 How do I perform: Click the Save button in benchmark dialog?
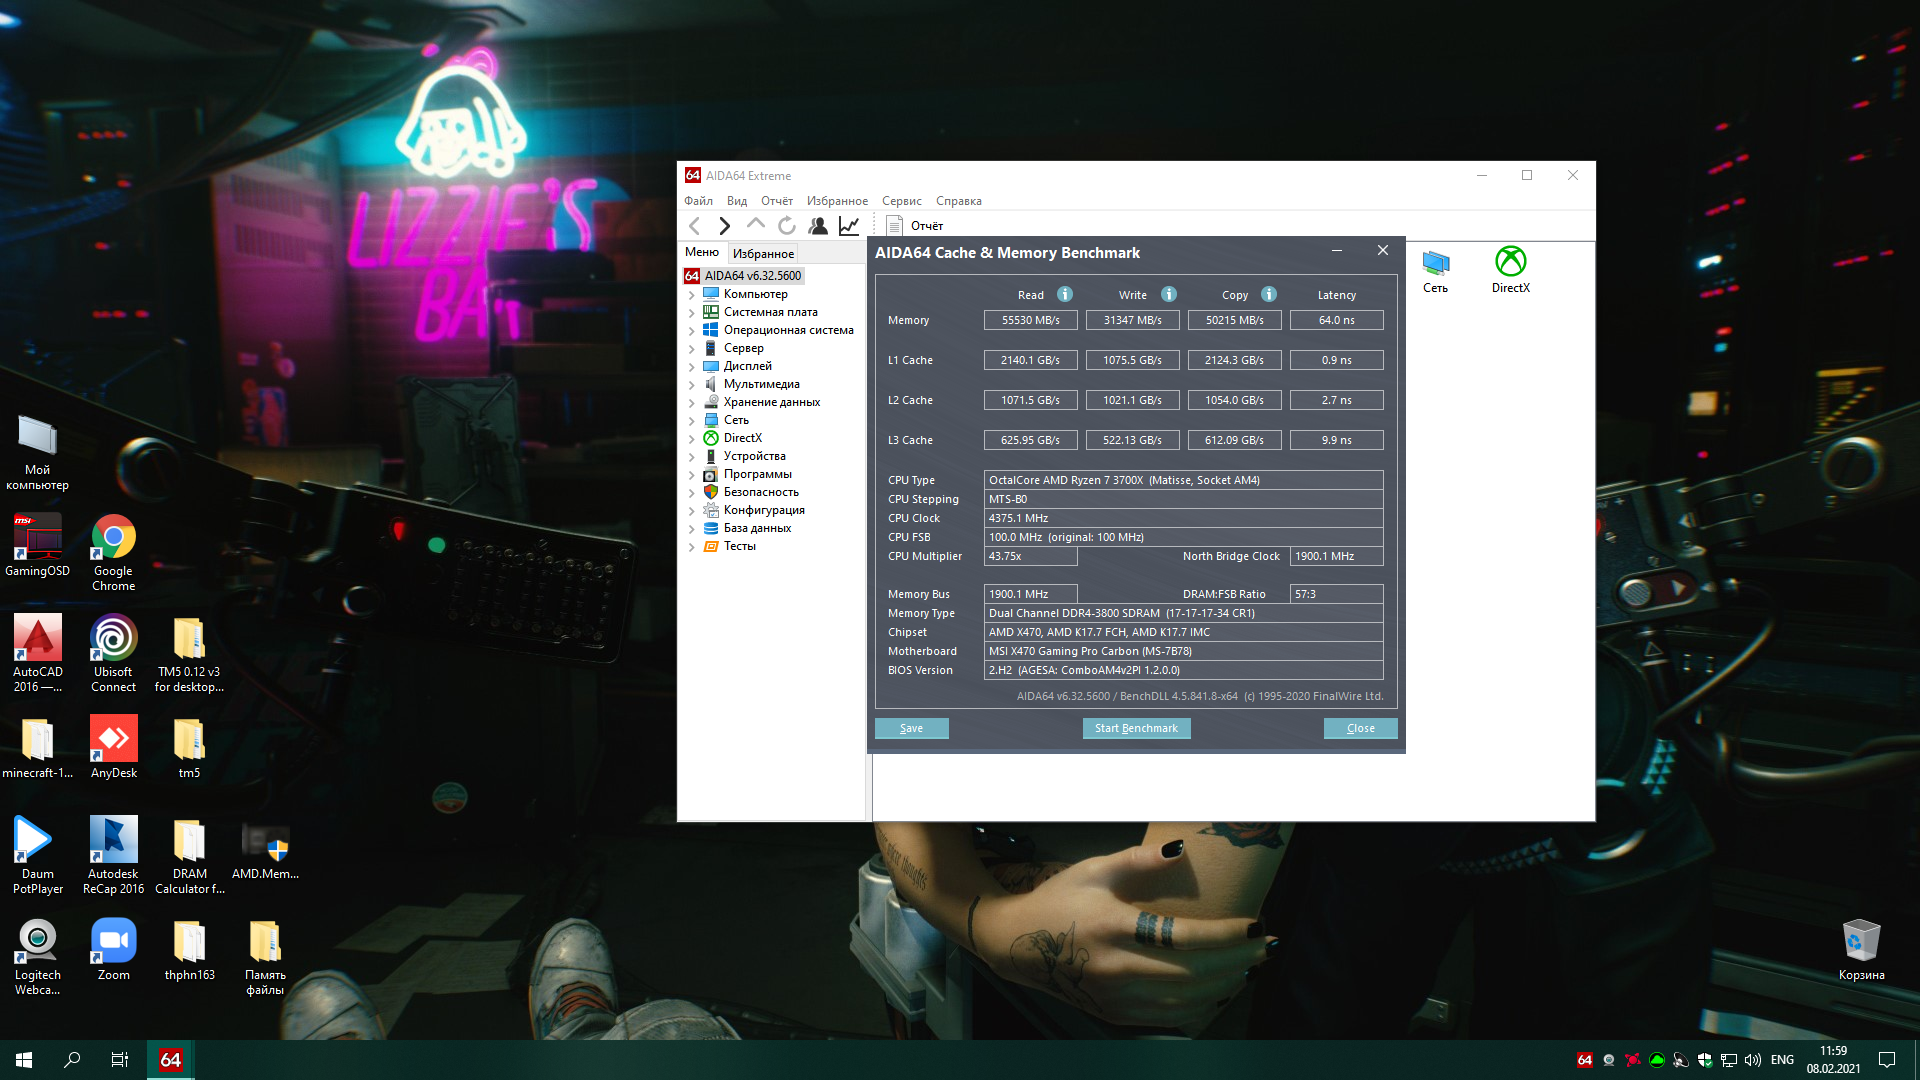(x=911, y=728)
